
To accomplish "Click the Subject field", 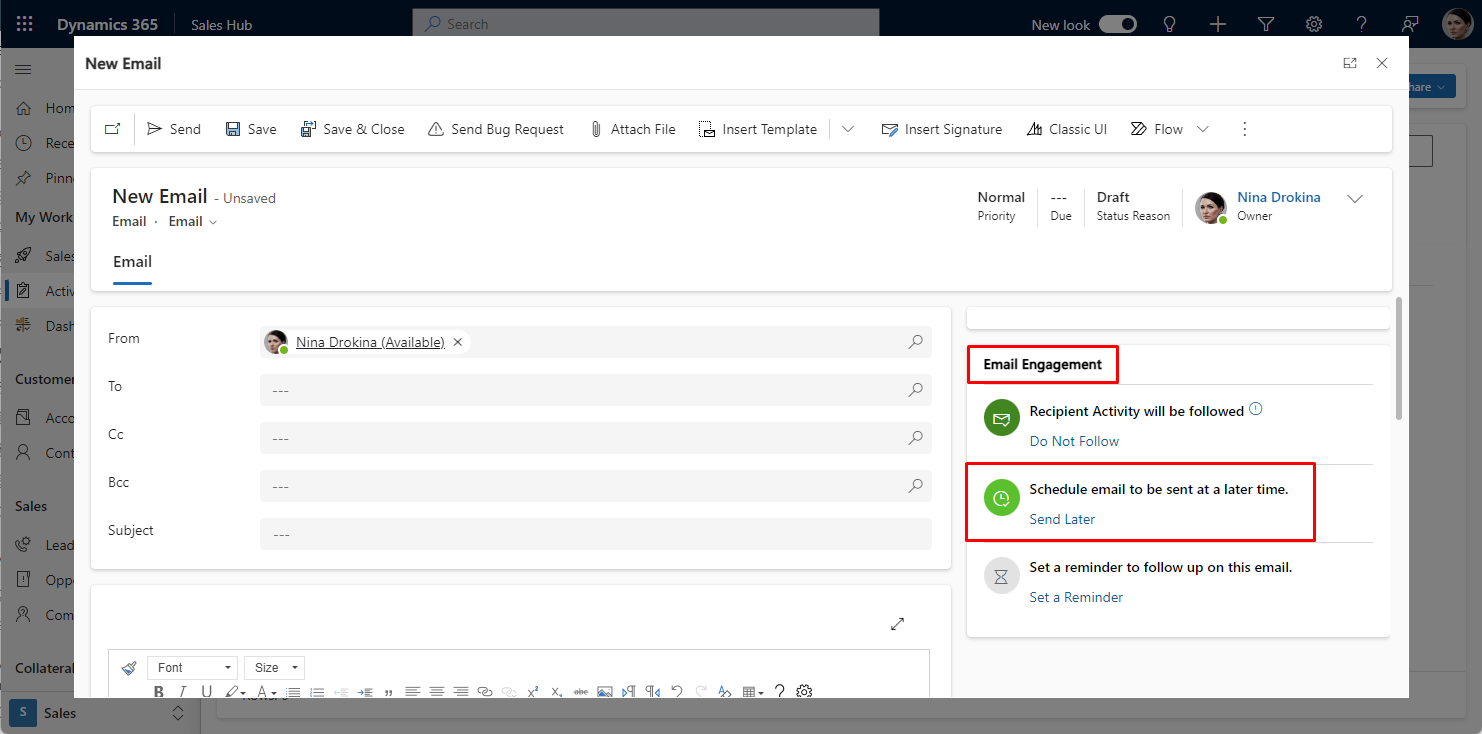I will point(595,534).
